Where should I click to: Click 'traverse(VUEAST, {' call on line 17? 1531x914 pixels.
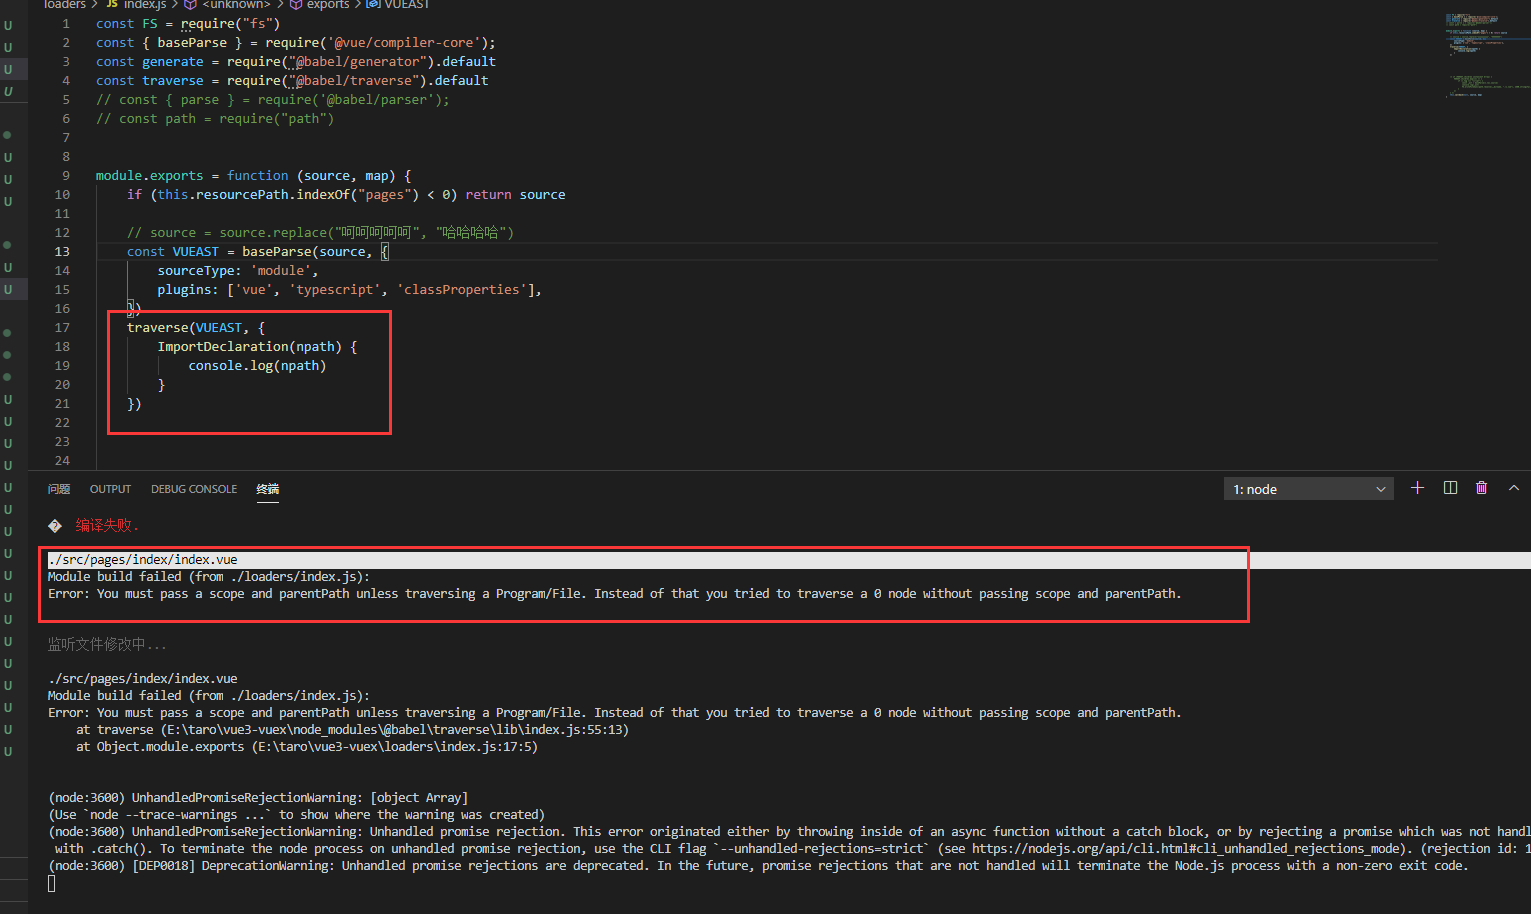click(x=196, y=328)
